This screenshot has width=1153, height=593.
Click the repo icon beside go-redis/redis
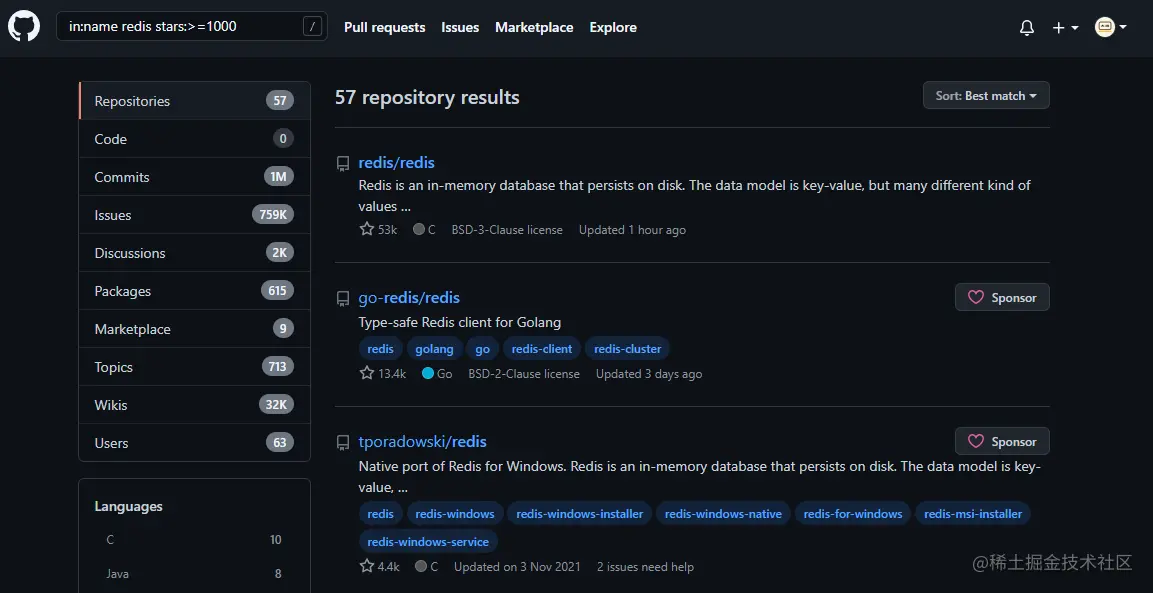[x=343, y=299]
